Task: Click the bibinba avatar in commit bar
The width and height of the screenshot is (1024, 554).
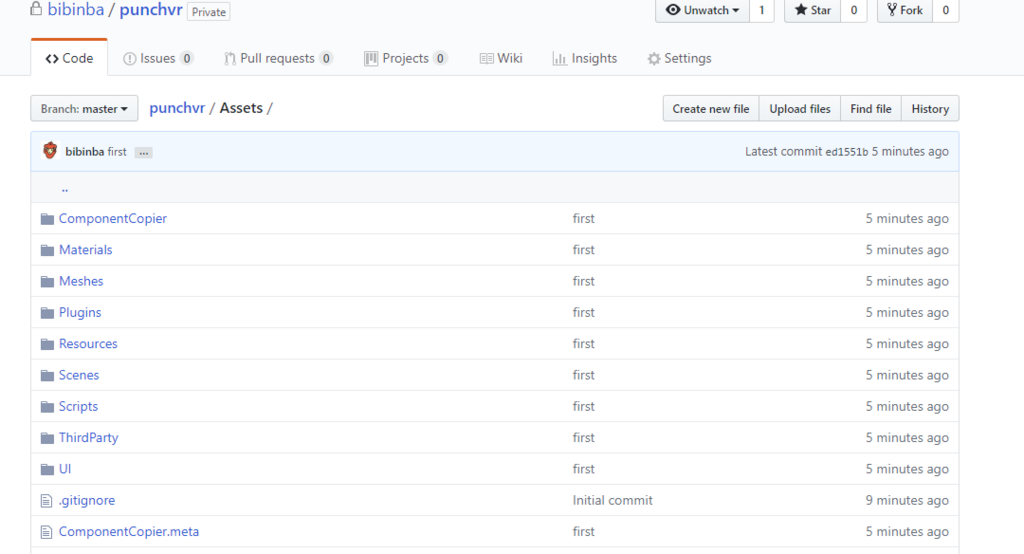Action: tap(50, 151)
